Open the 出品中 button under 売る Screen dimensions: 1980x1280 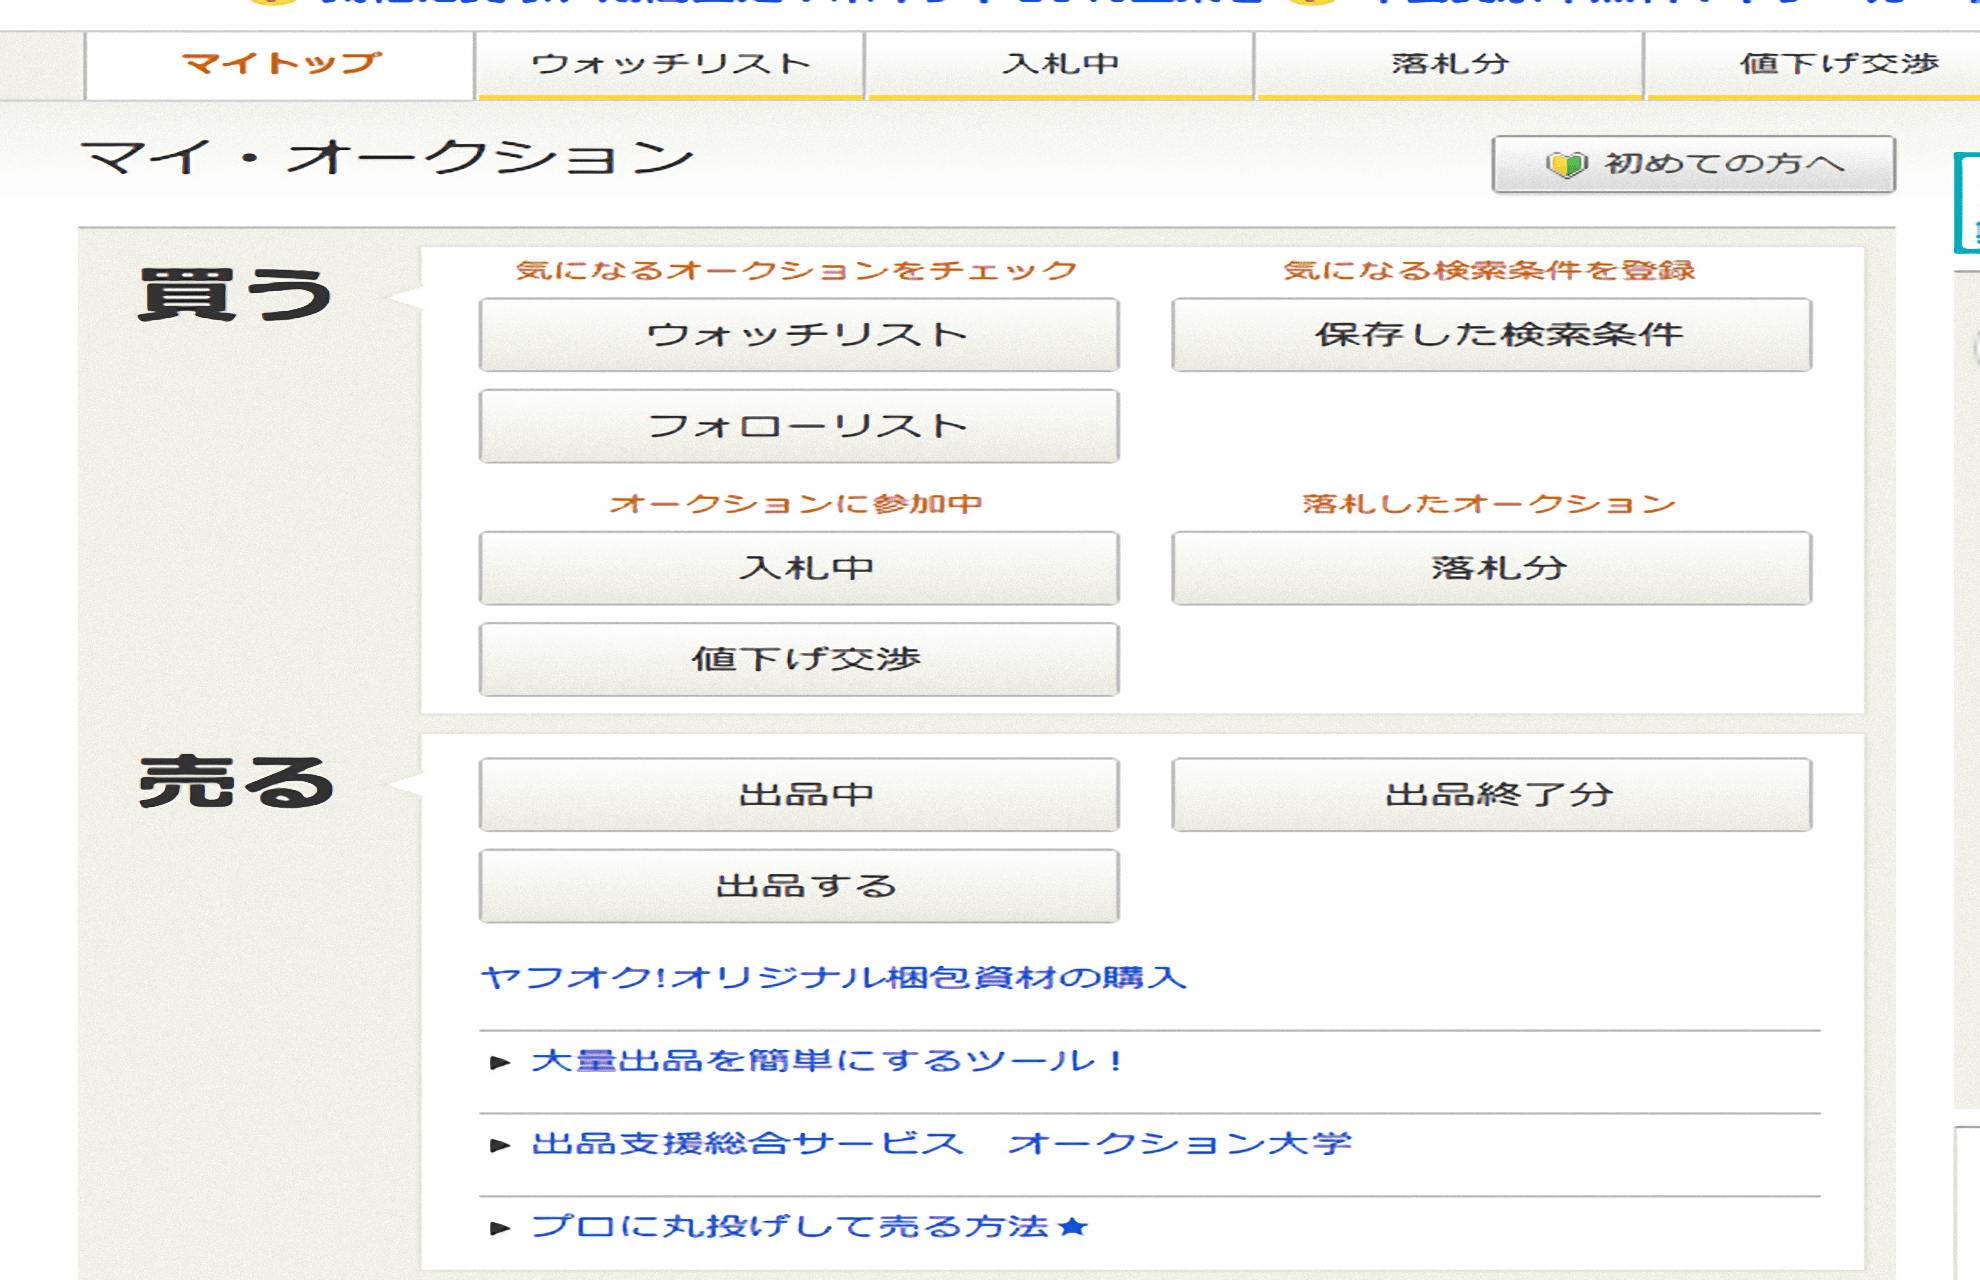pyautogui.click(x=798, y=795)
